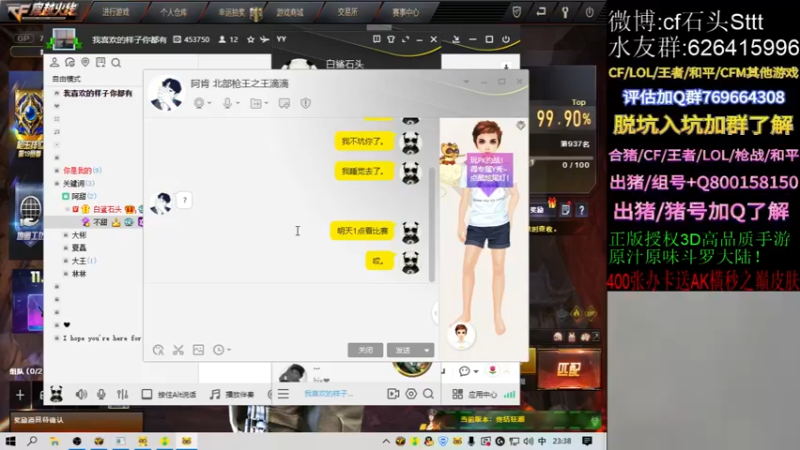Click the location pin icon in the YY toolbar
The width and height of the screenshot is (800, 450).
pyautogui.click(x=85, y=62)
